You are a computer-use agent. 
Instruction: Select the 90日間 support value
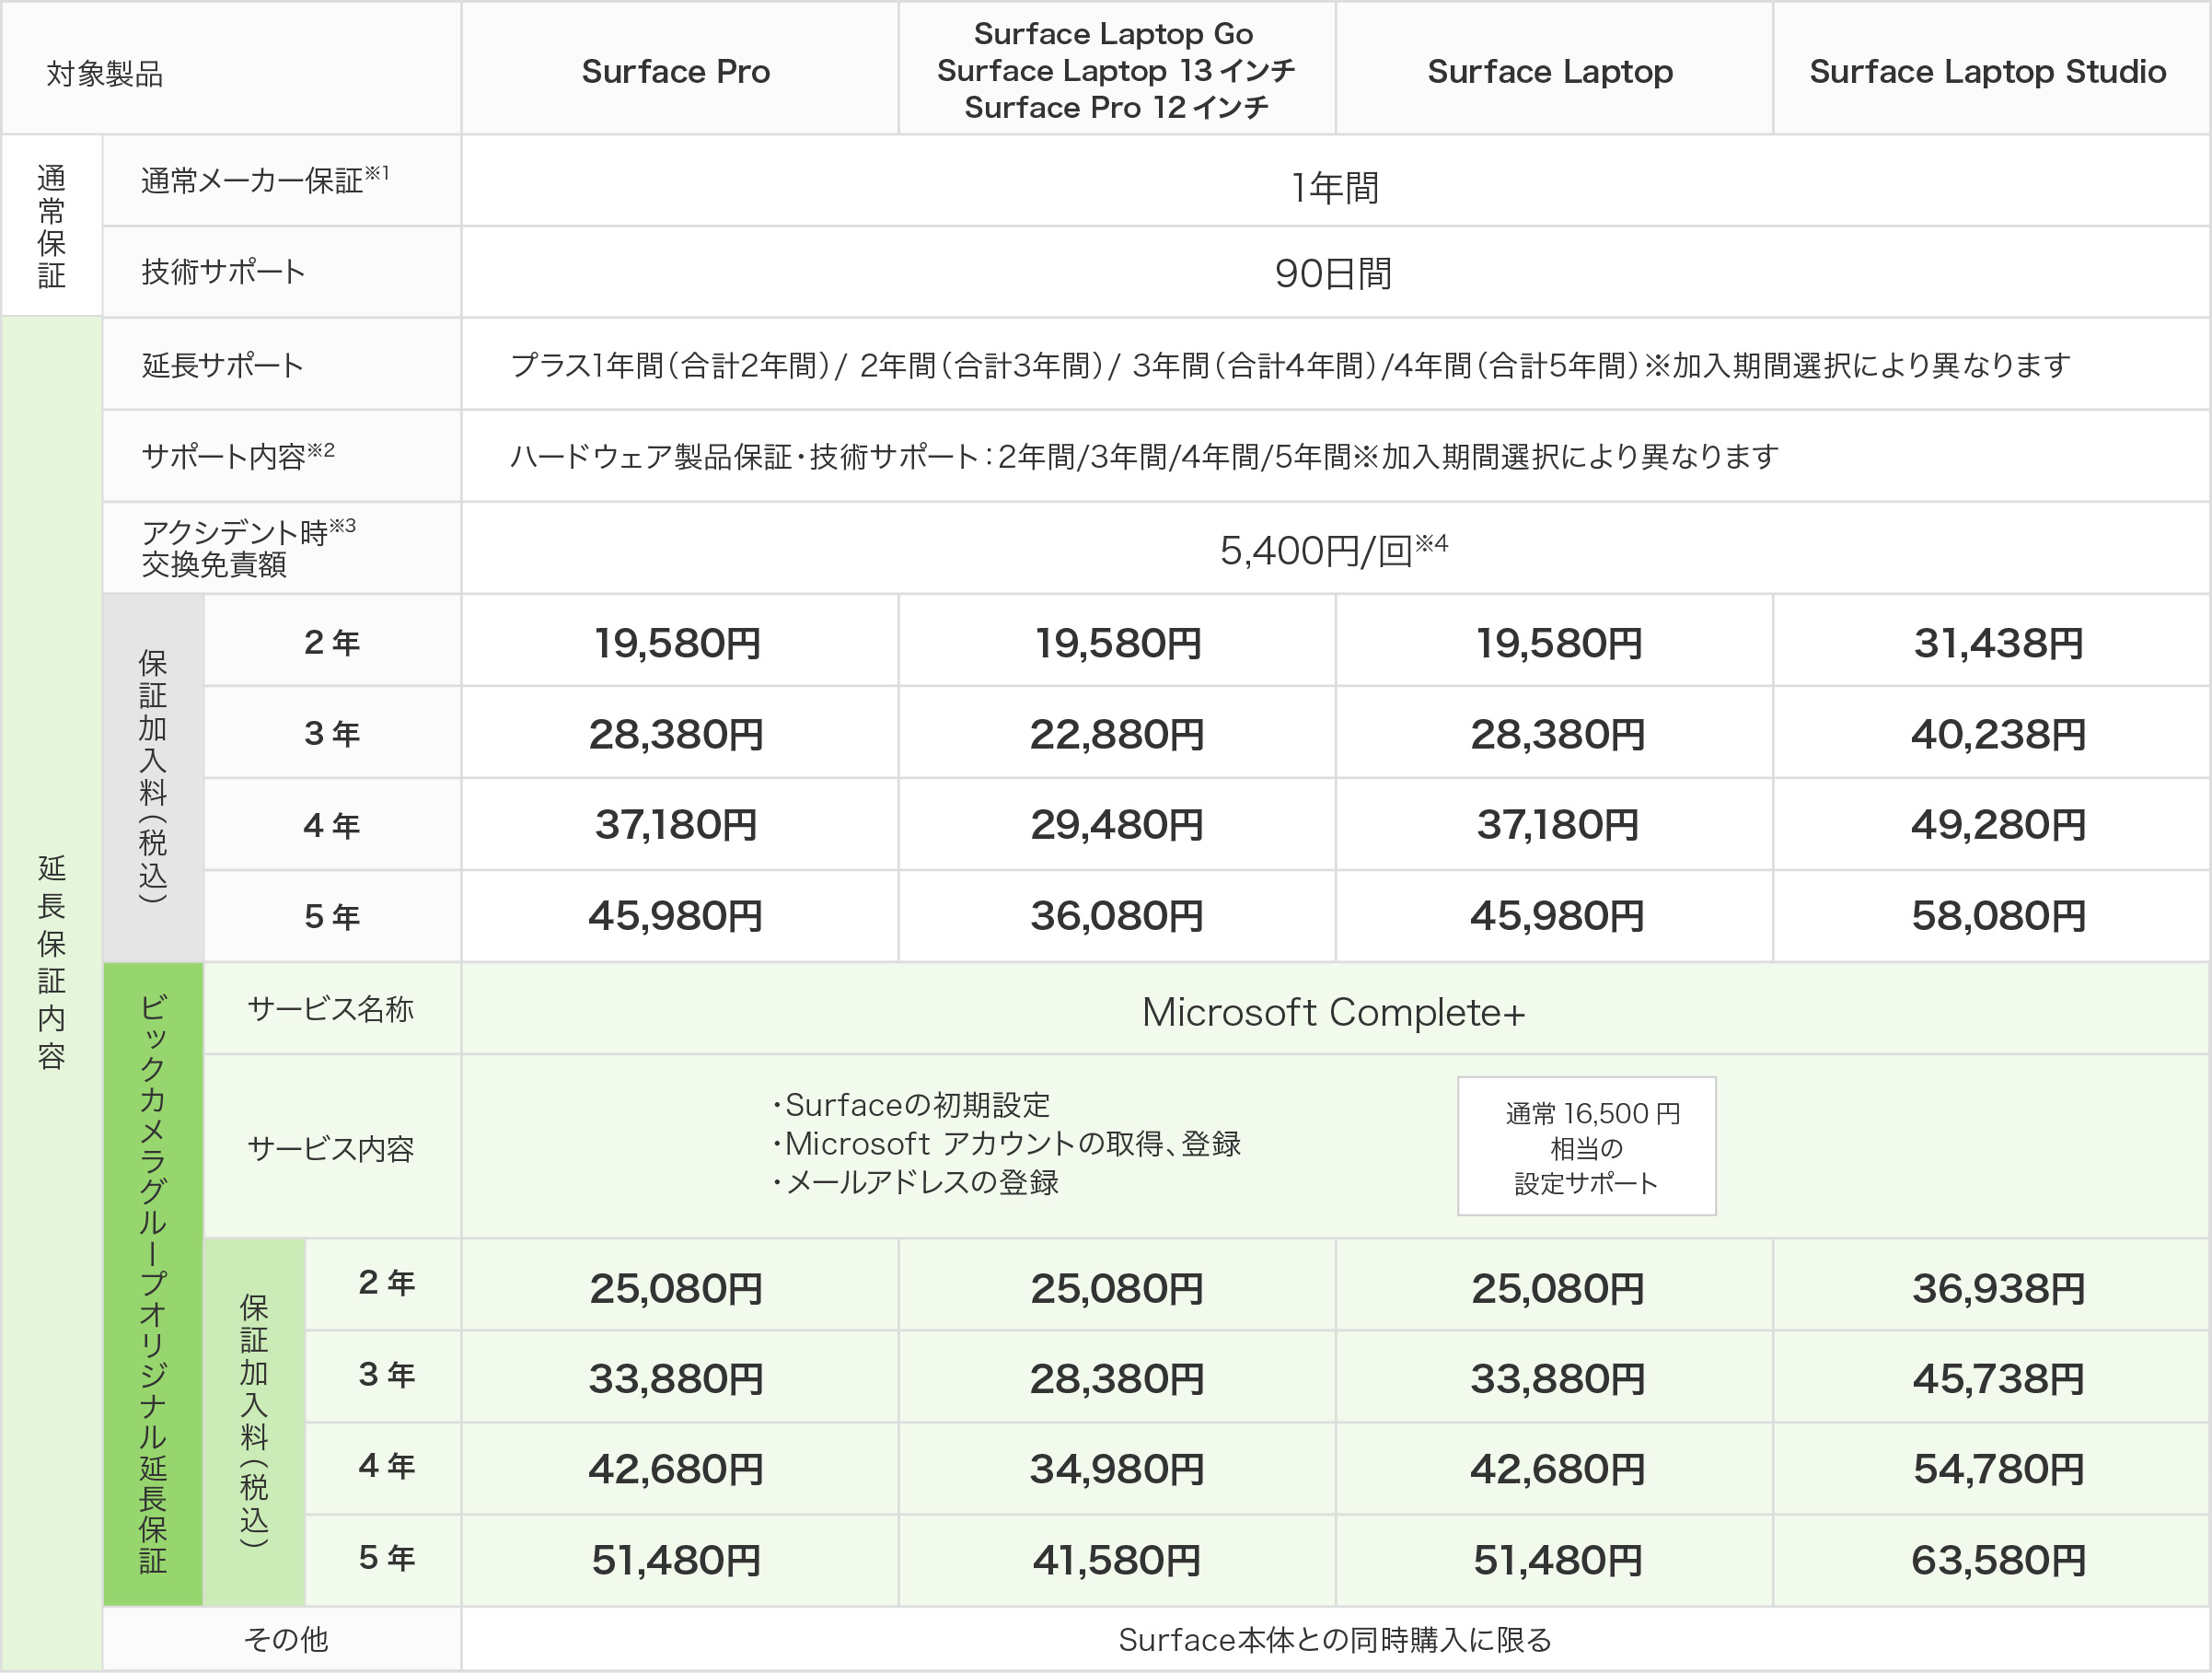(x=1334, y=273)
